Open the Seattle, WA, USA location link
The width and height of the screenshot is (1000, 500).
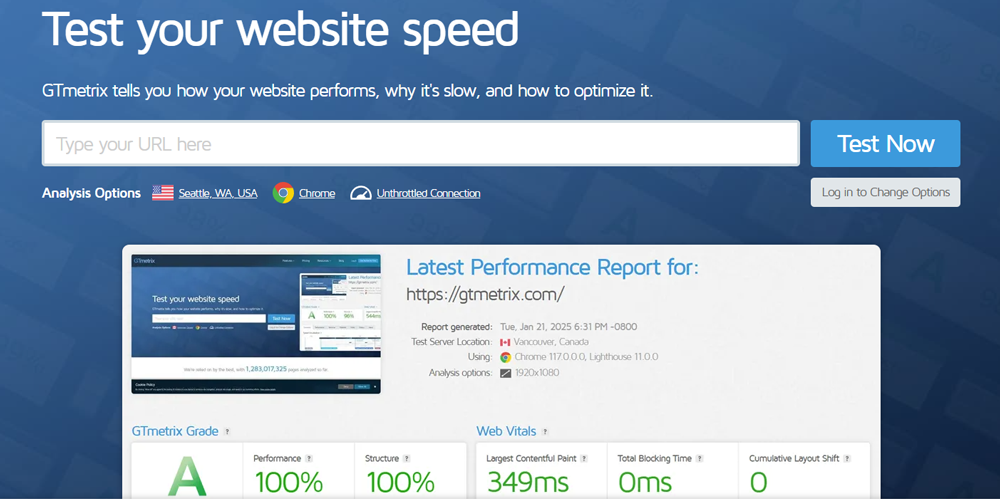coord(218,193)
